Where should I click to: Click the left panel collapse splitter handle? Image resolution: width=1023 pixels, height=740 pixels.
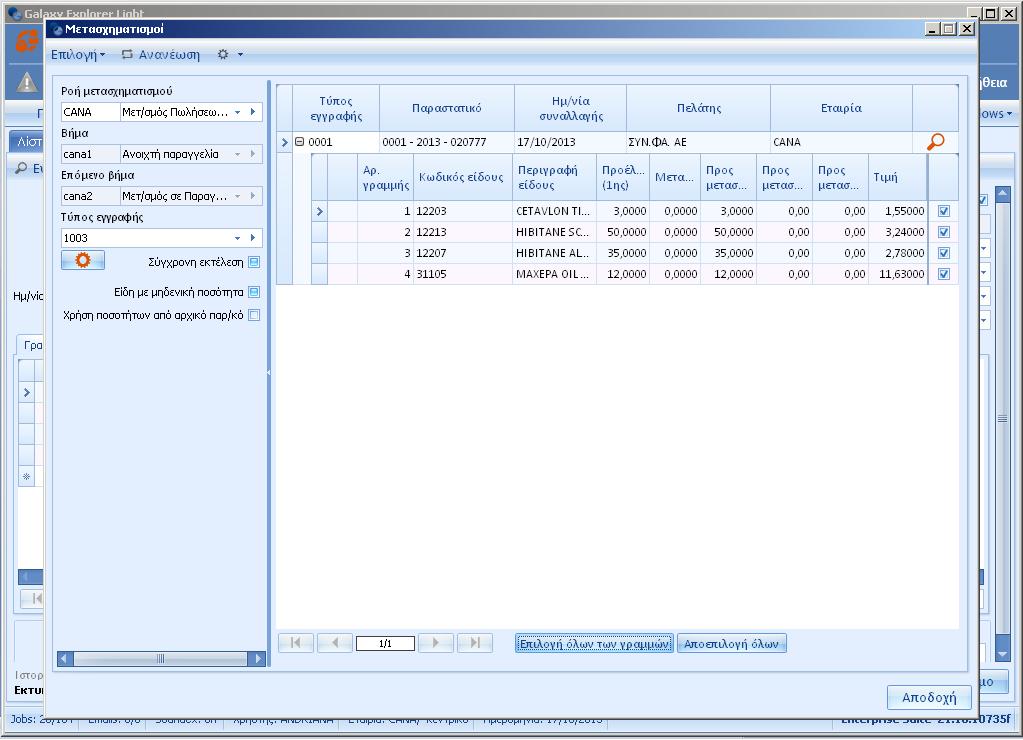tap(269, 373)
